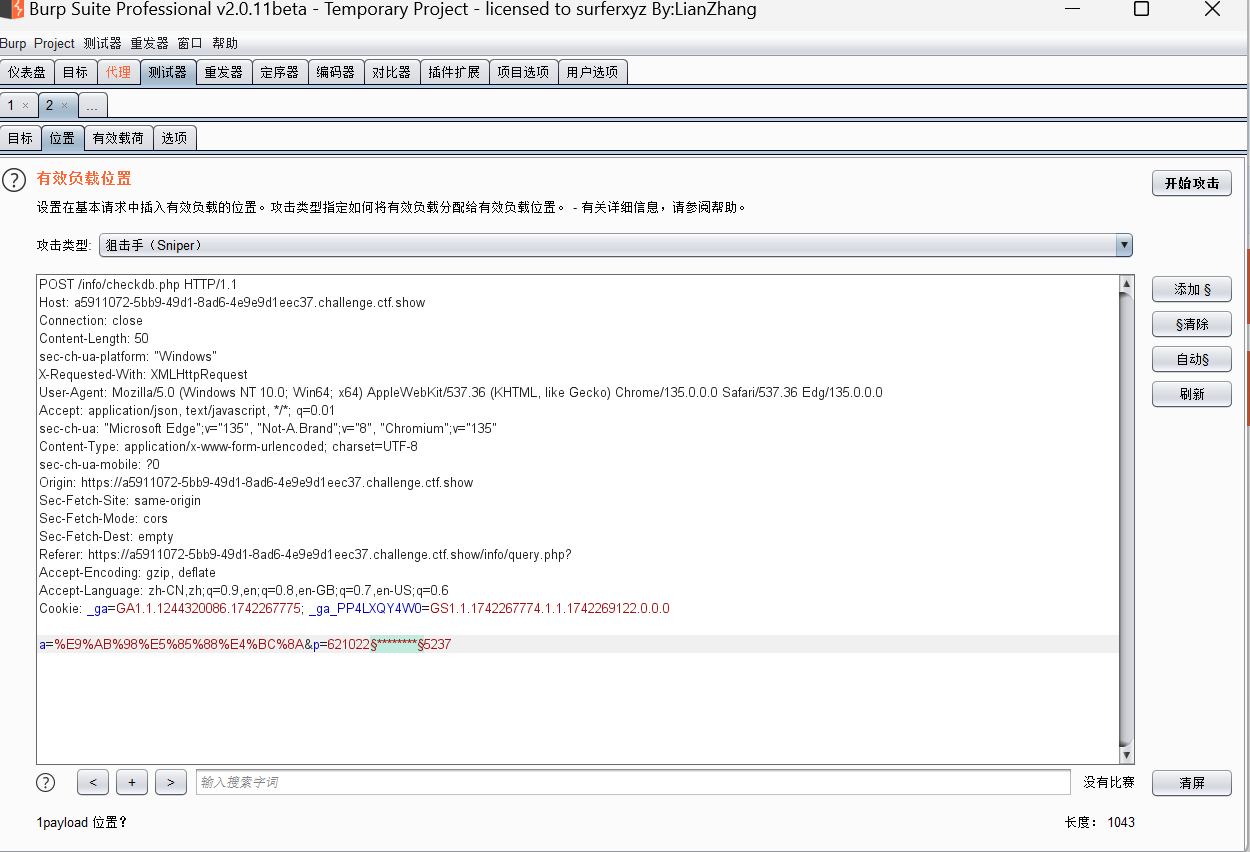
Task: Switch to the 仪表盘 tab
Action: [x=27, y=72]
